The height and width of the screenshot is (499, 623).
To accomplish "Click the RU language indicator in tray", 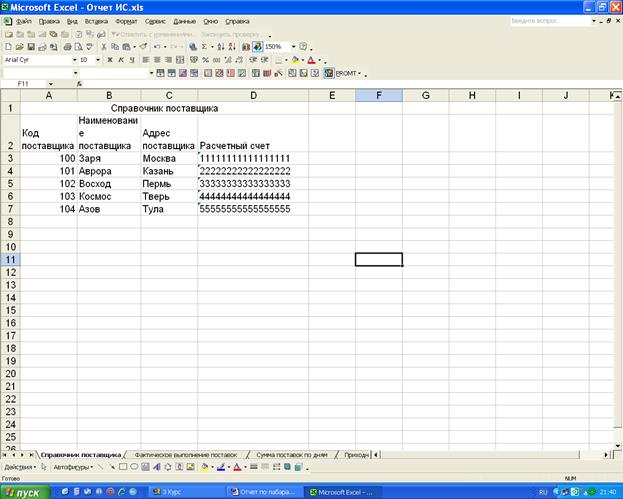I will [x=543, y=492].
